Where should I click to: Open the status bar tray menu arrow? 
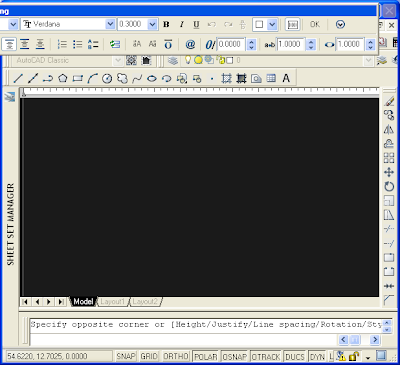pos(368,358)
